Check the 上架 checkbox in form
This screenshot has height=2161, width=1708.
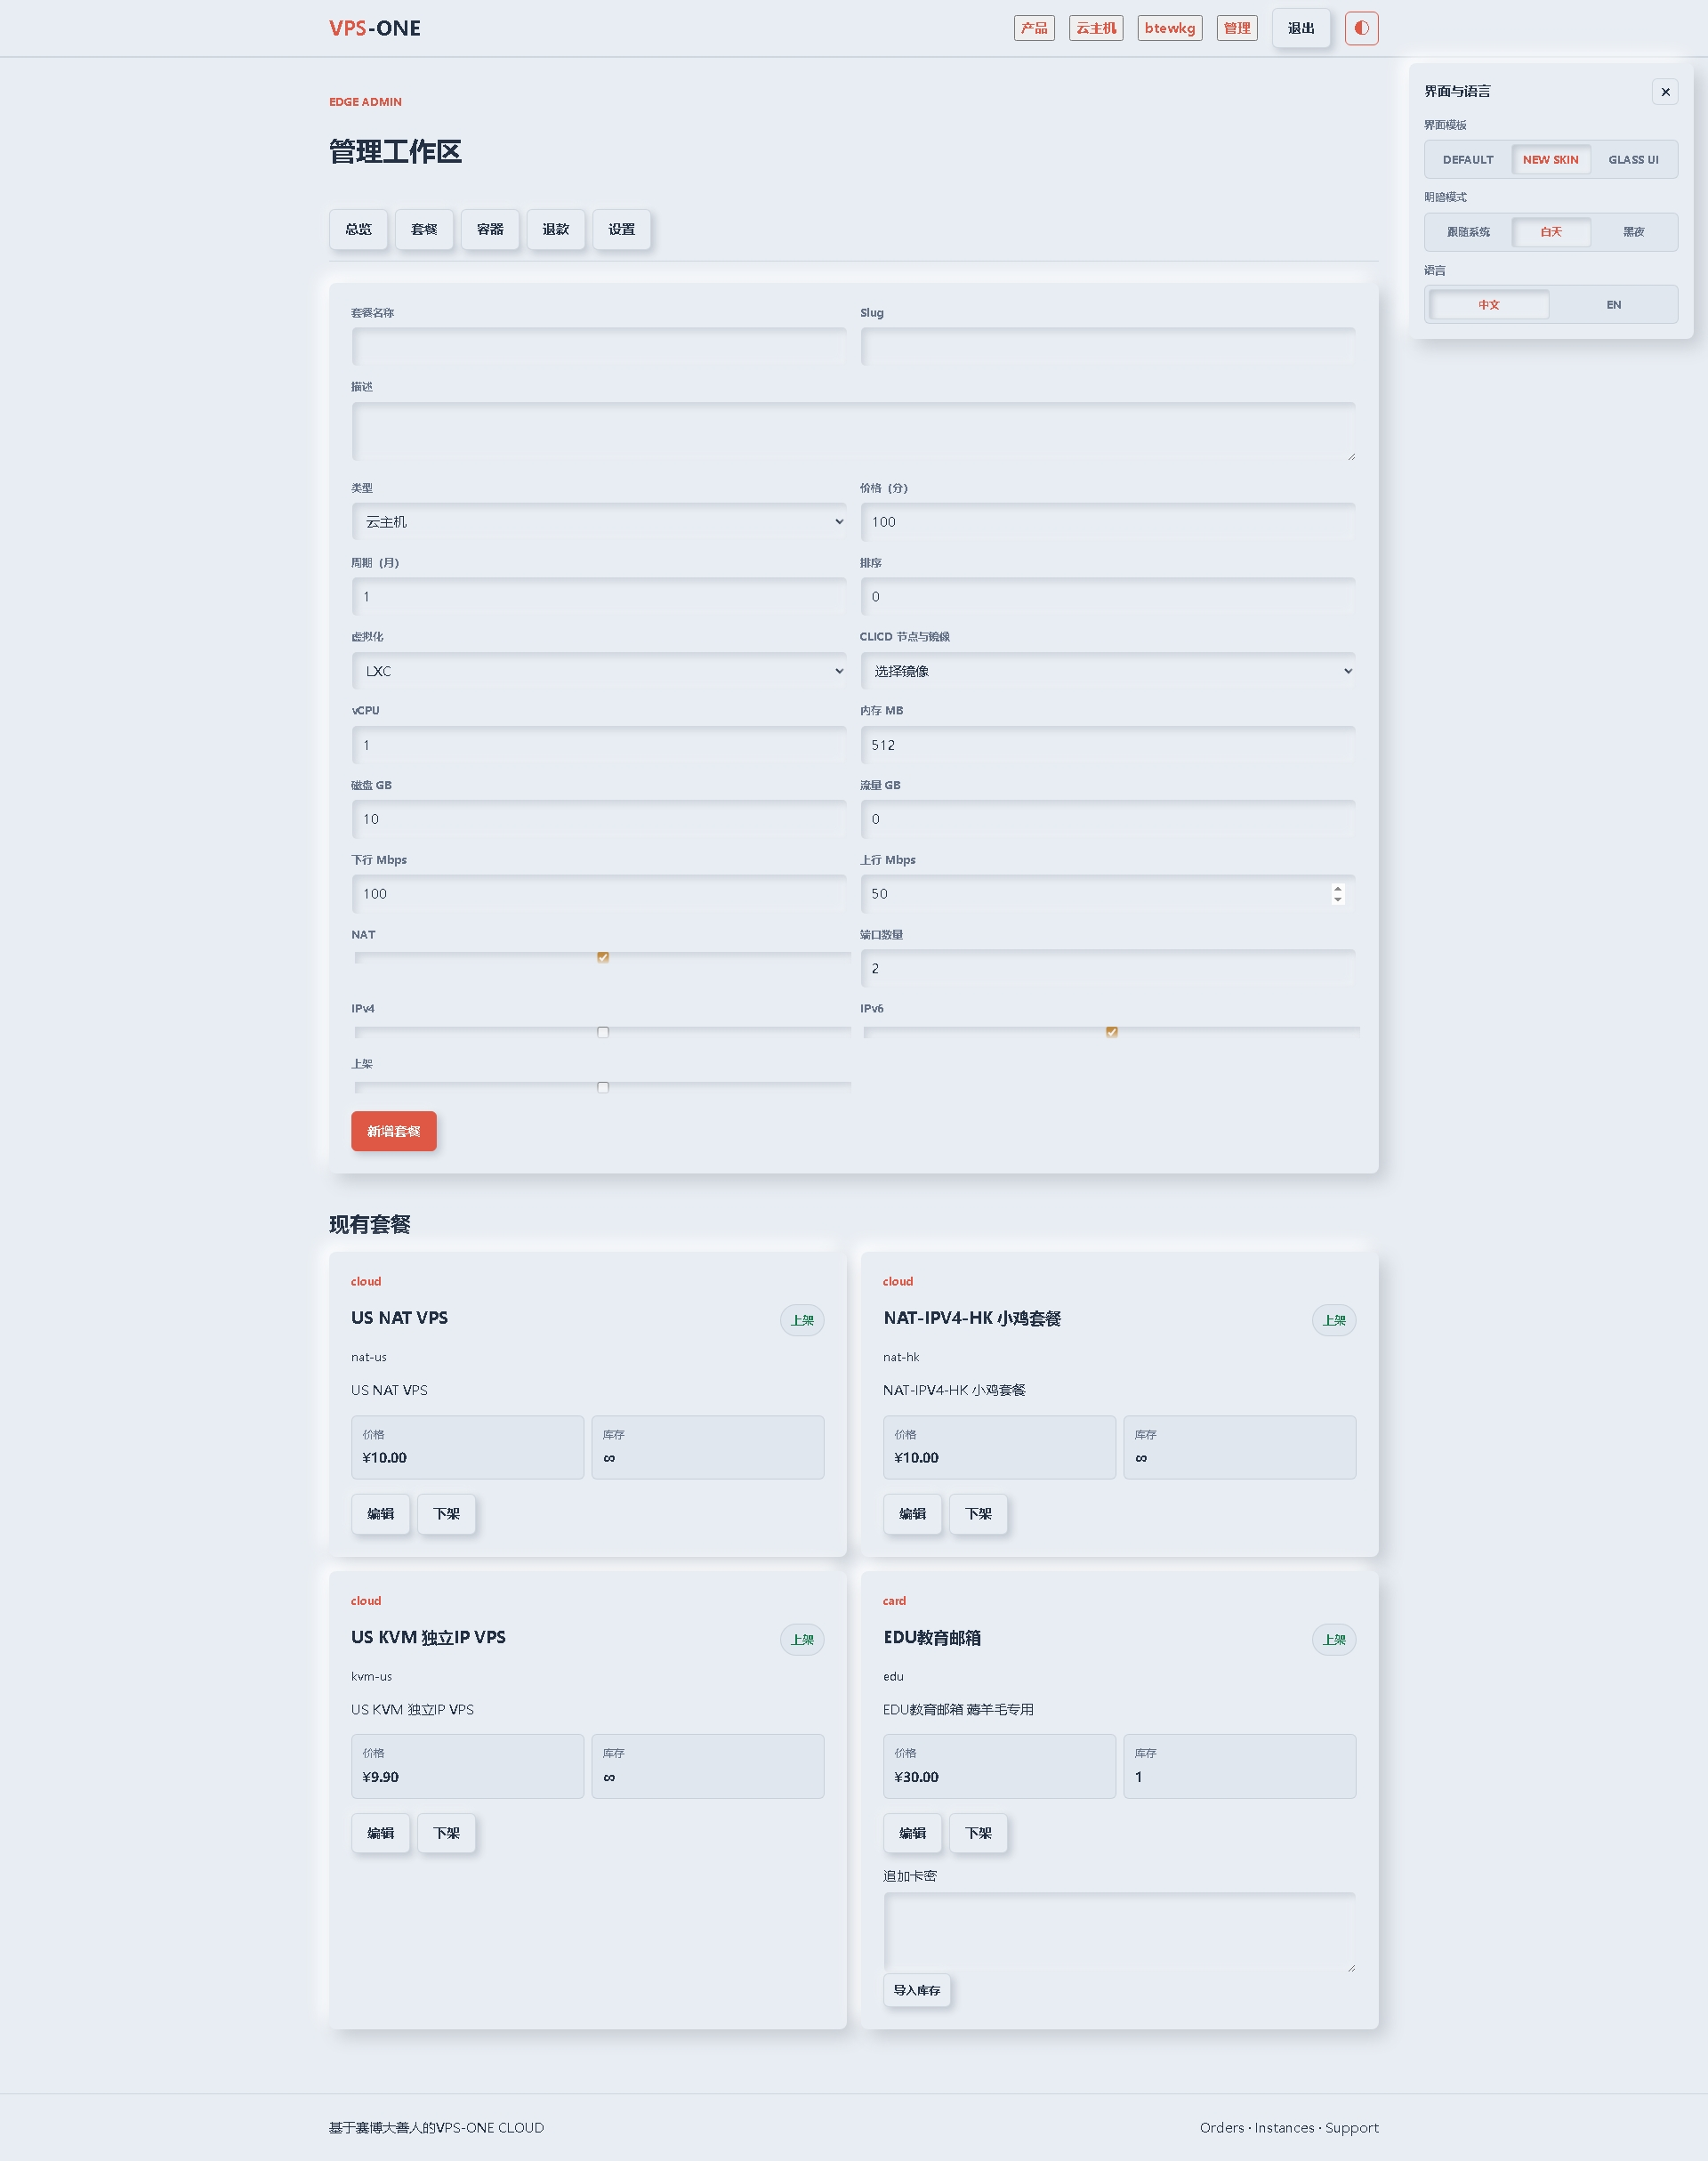603,1087
